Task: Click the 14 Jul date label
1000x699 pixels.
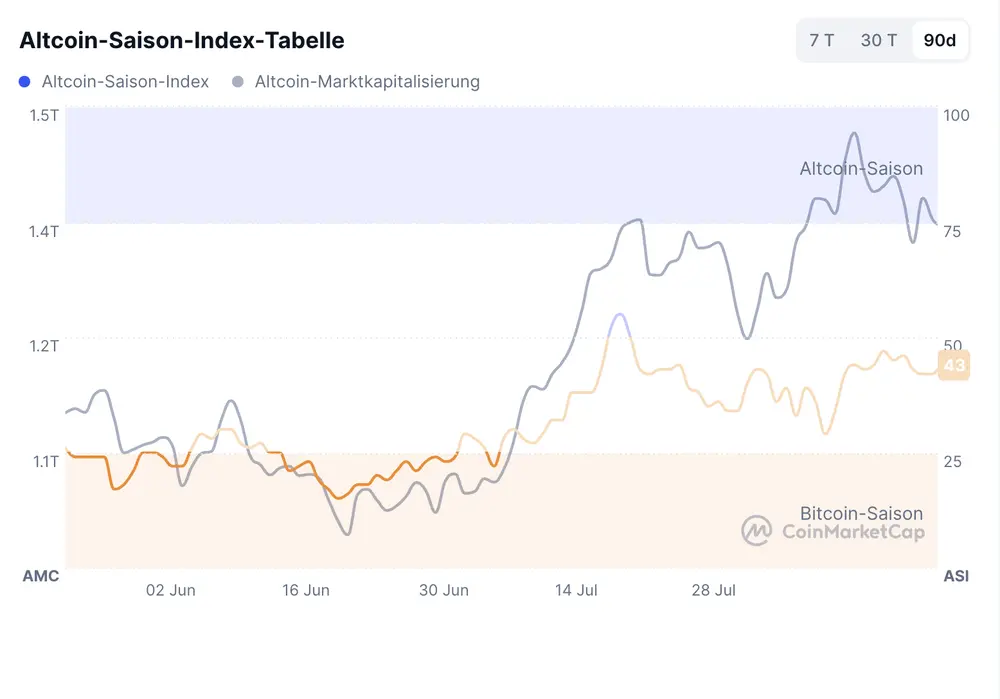Action: [576, 590]
